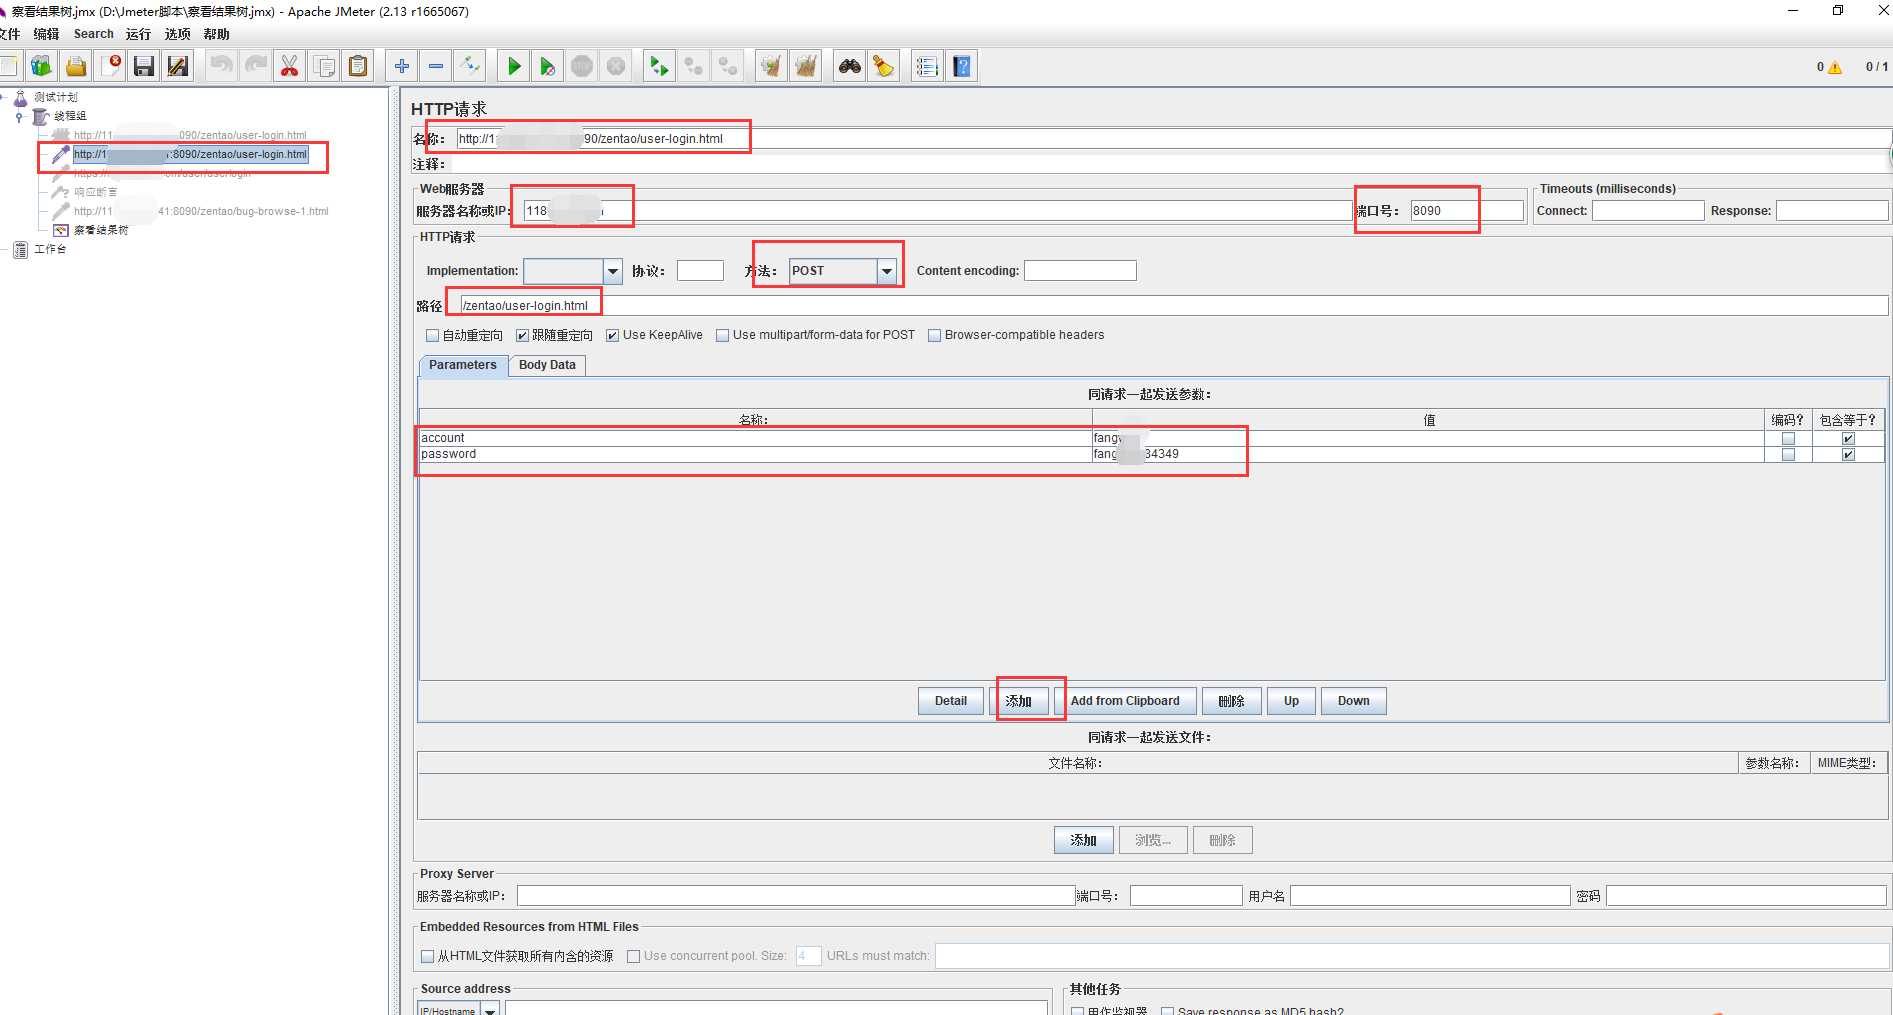Click the Clear broom icon
The height and width of the screenshot is (1015, 1893).
pyautogui.click(x=771, y=67)
